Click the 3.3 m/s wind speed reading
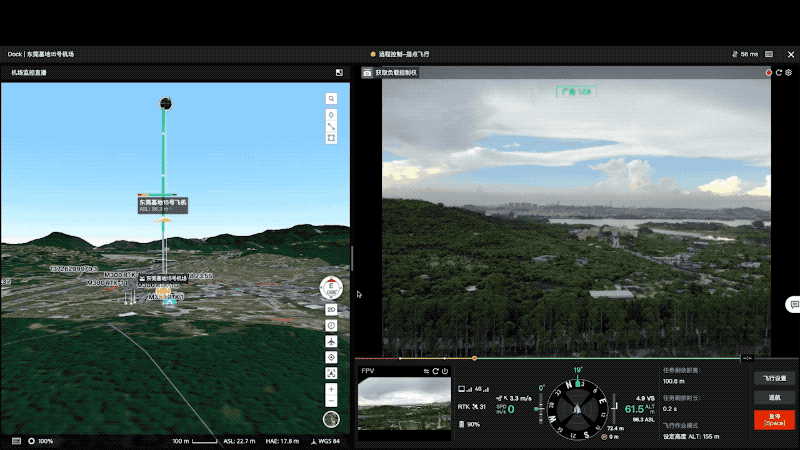The width and height of the screenshot is (800, 450). pyautogui.click(x=514, y=398)
